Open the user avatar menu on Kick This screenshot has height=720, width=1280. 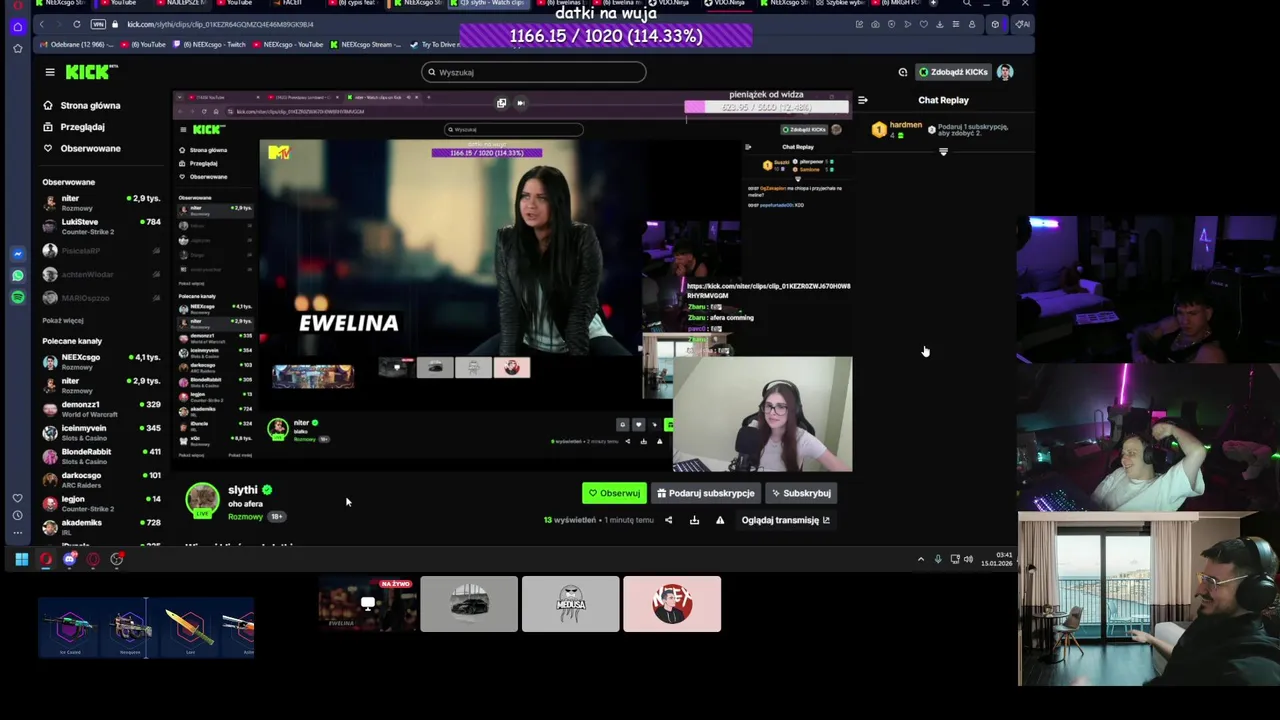(1005, 72)
